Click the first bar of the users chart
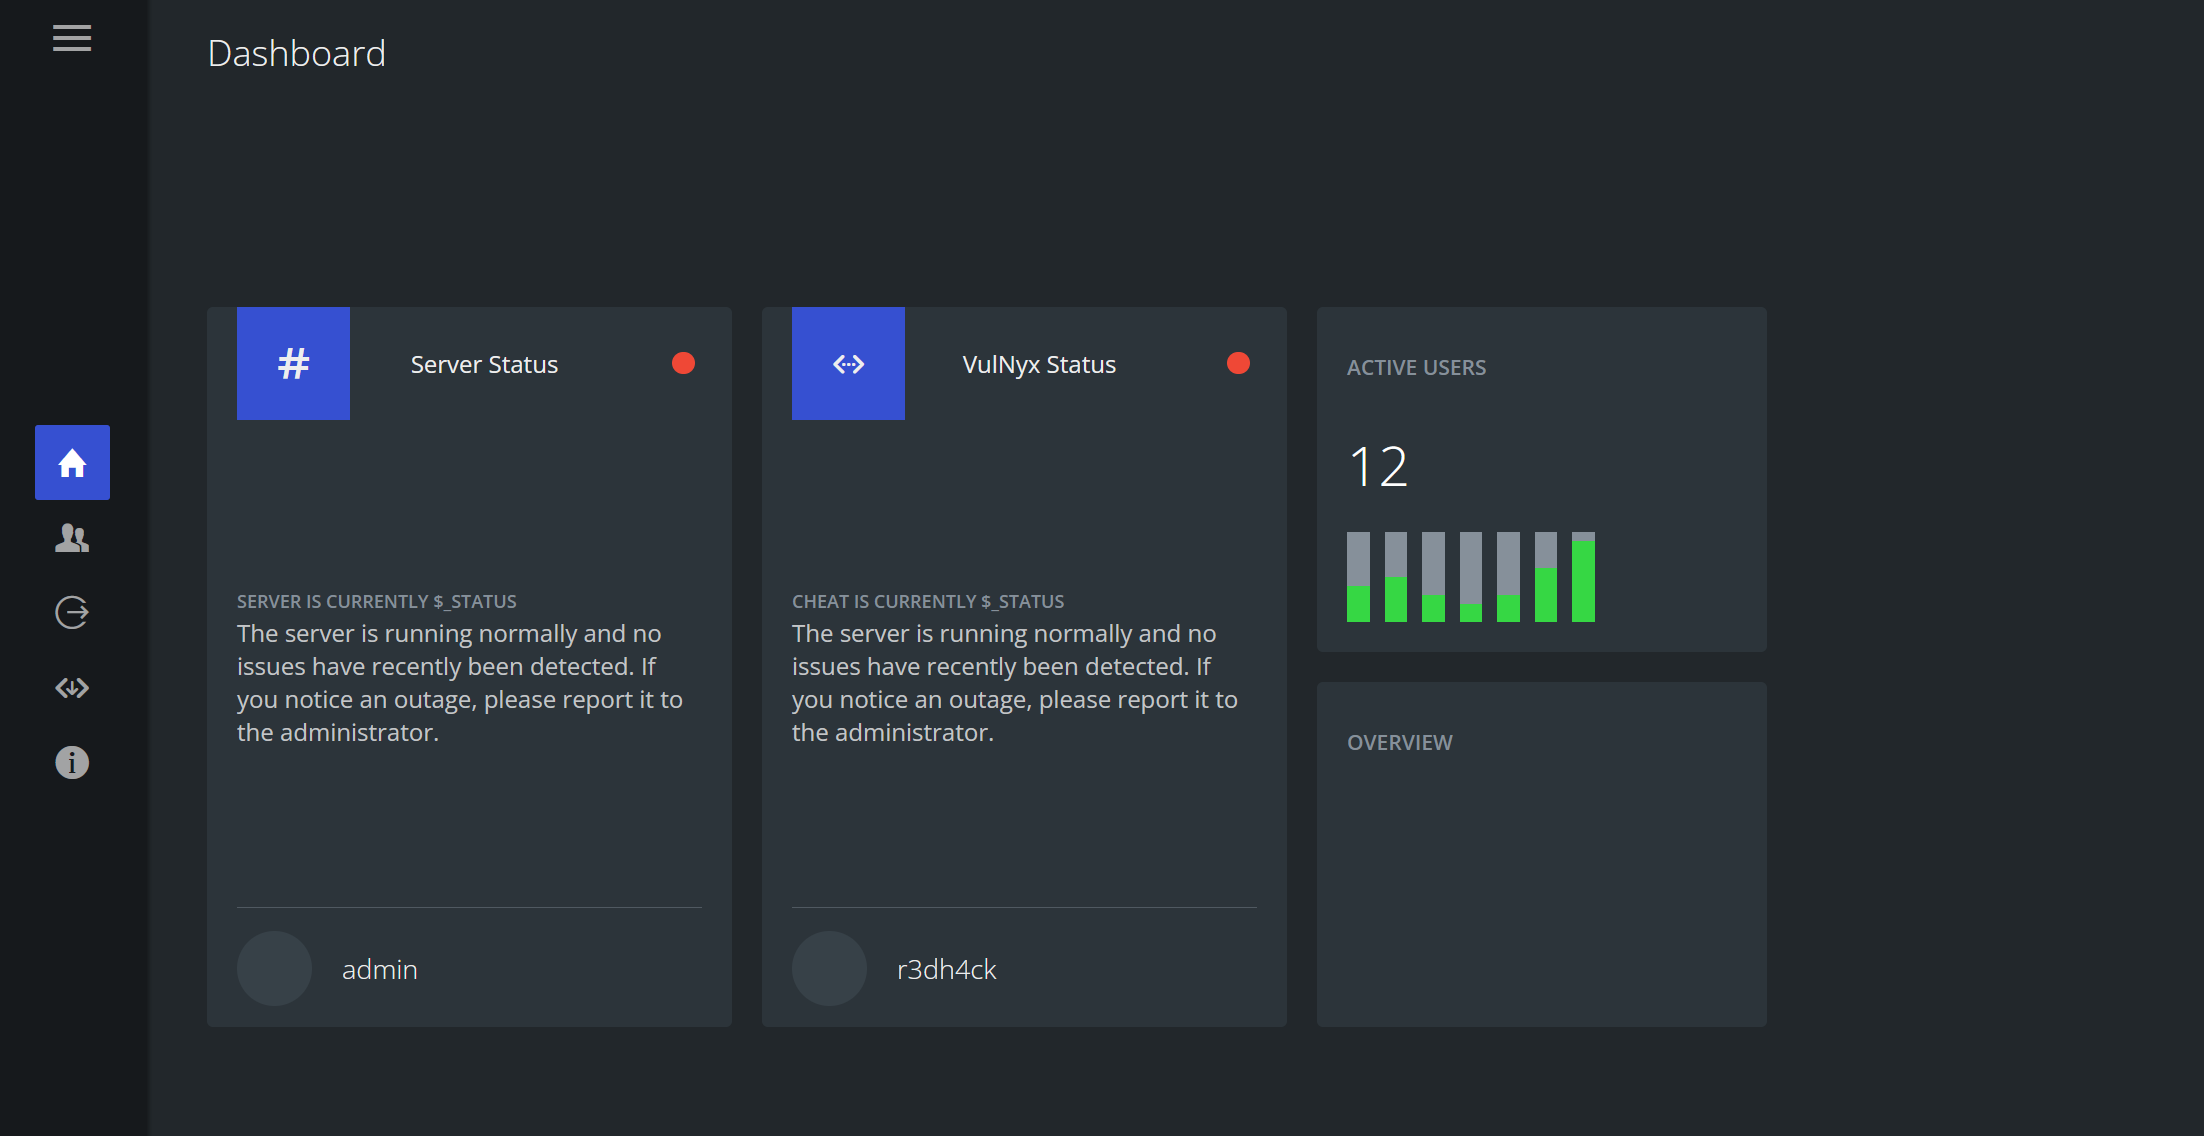 click(x=1358, y=577)
